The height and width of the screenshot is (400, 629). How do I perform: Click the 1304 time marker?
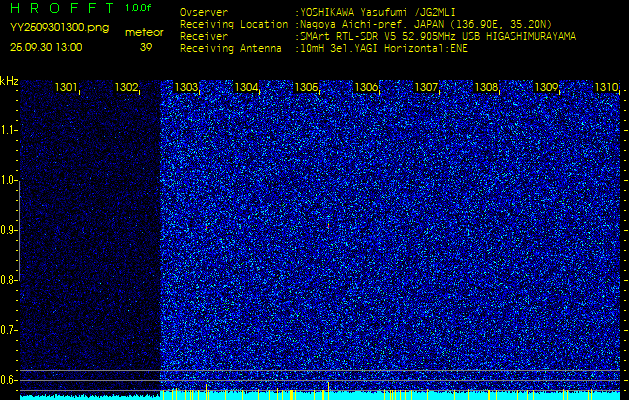[x=246, y=87]
